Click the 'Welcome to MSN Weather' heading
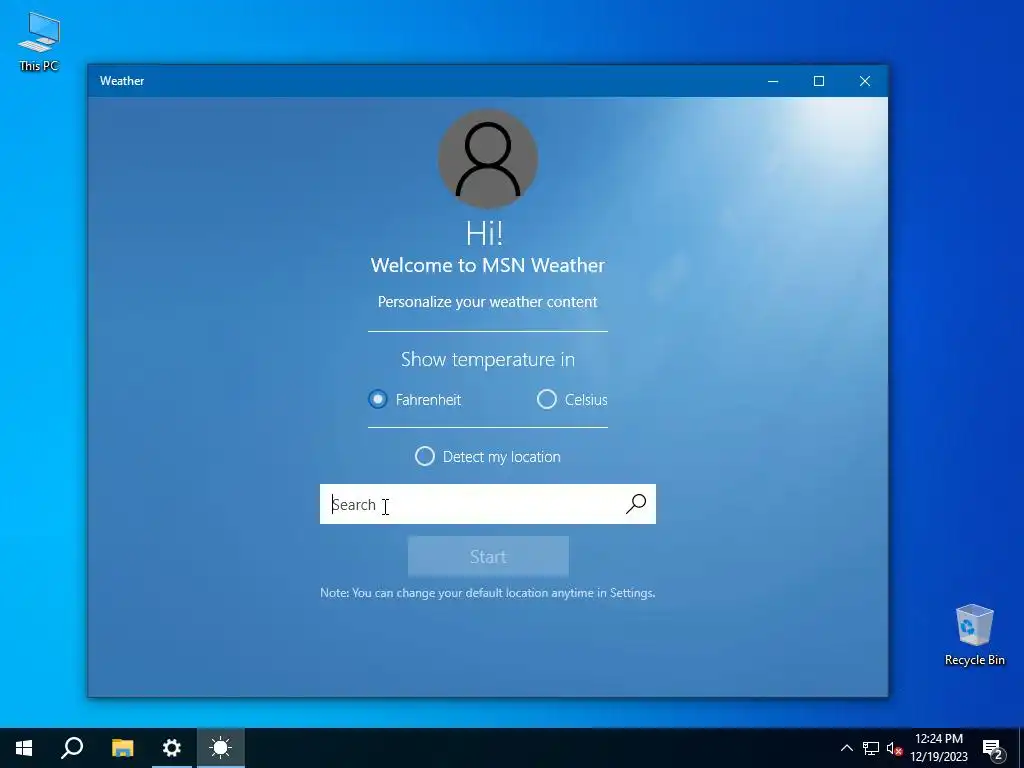This screenshot has width=1024, height=768. coord(488,265)
